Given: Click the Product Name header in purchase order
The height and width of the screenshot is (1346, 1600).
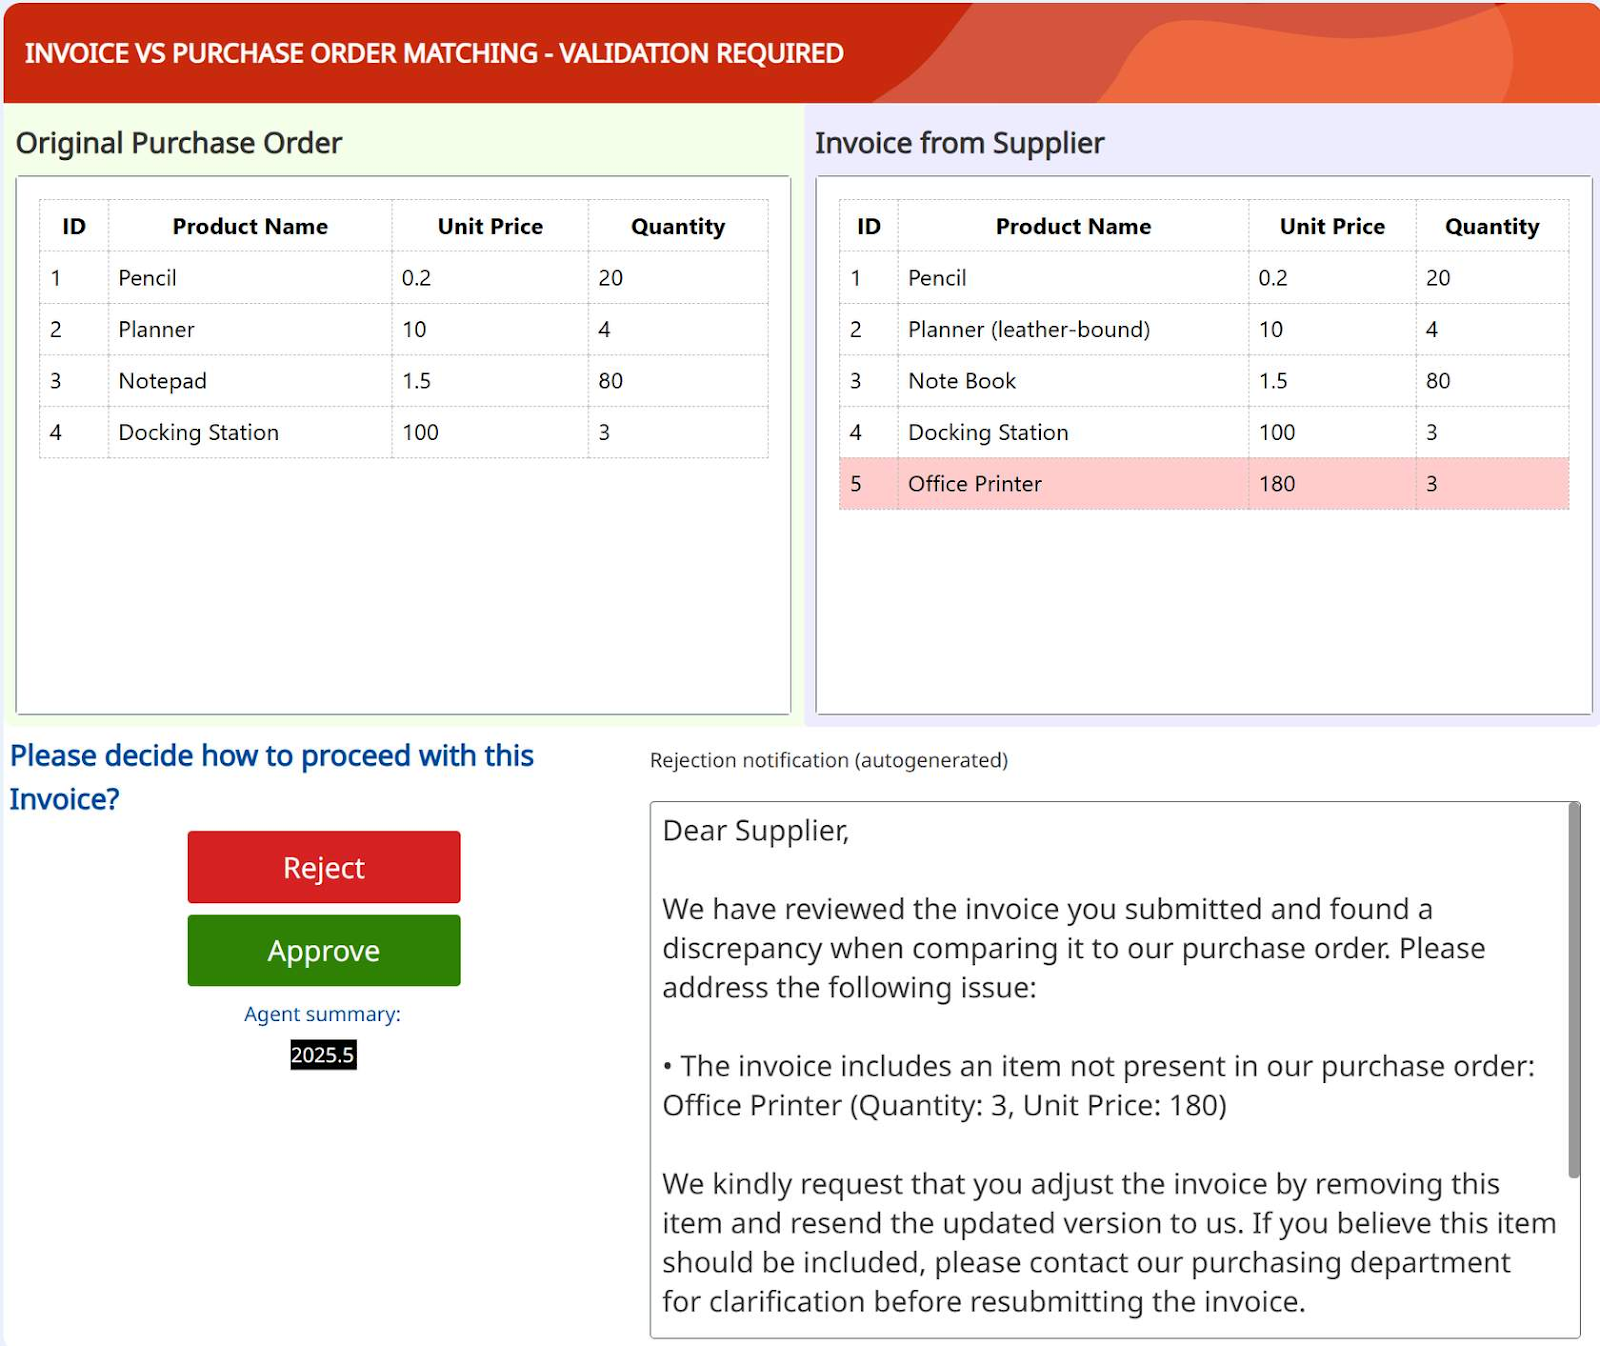Looking at the screenshot, I should [250, 226].
